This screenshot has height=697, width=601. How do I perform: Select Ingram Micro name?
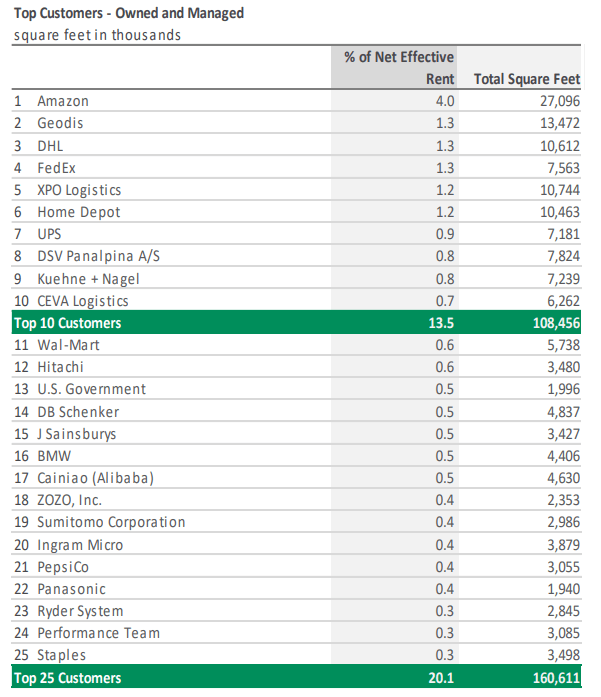coord(80,545)
